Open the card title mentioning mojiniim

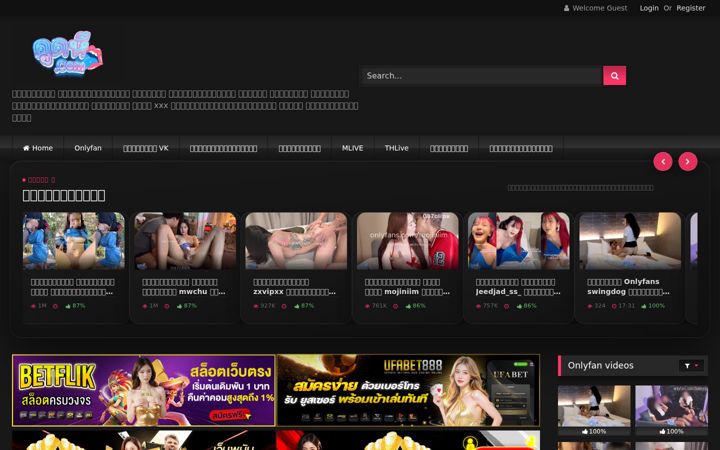pyautogui.click(x=407, y=287)
